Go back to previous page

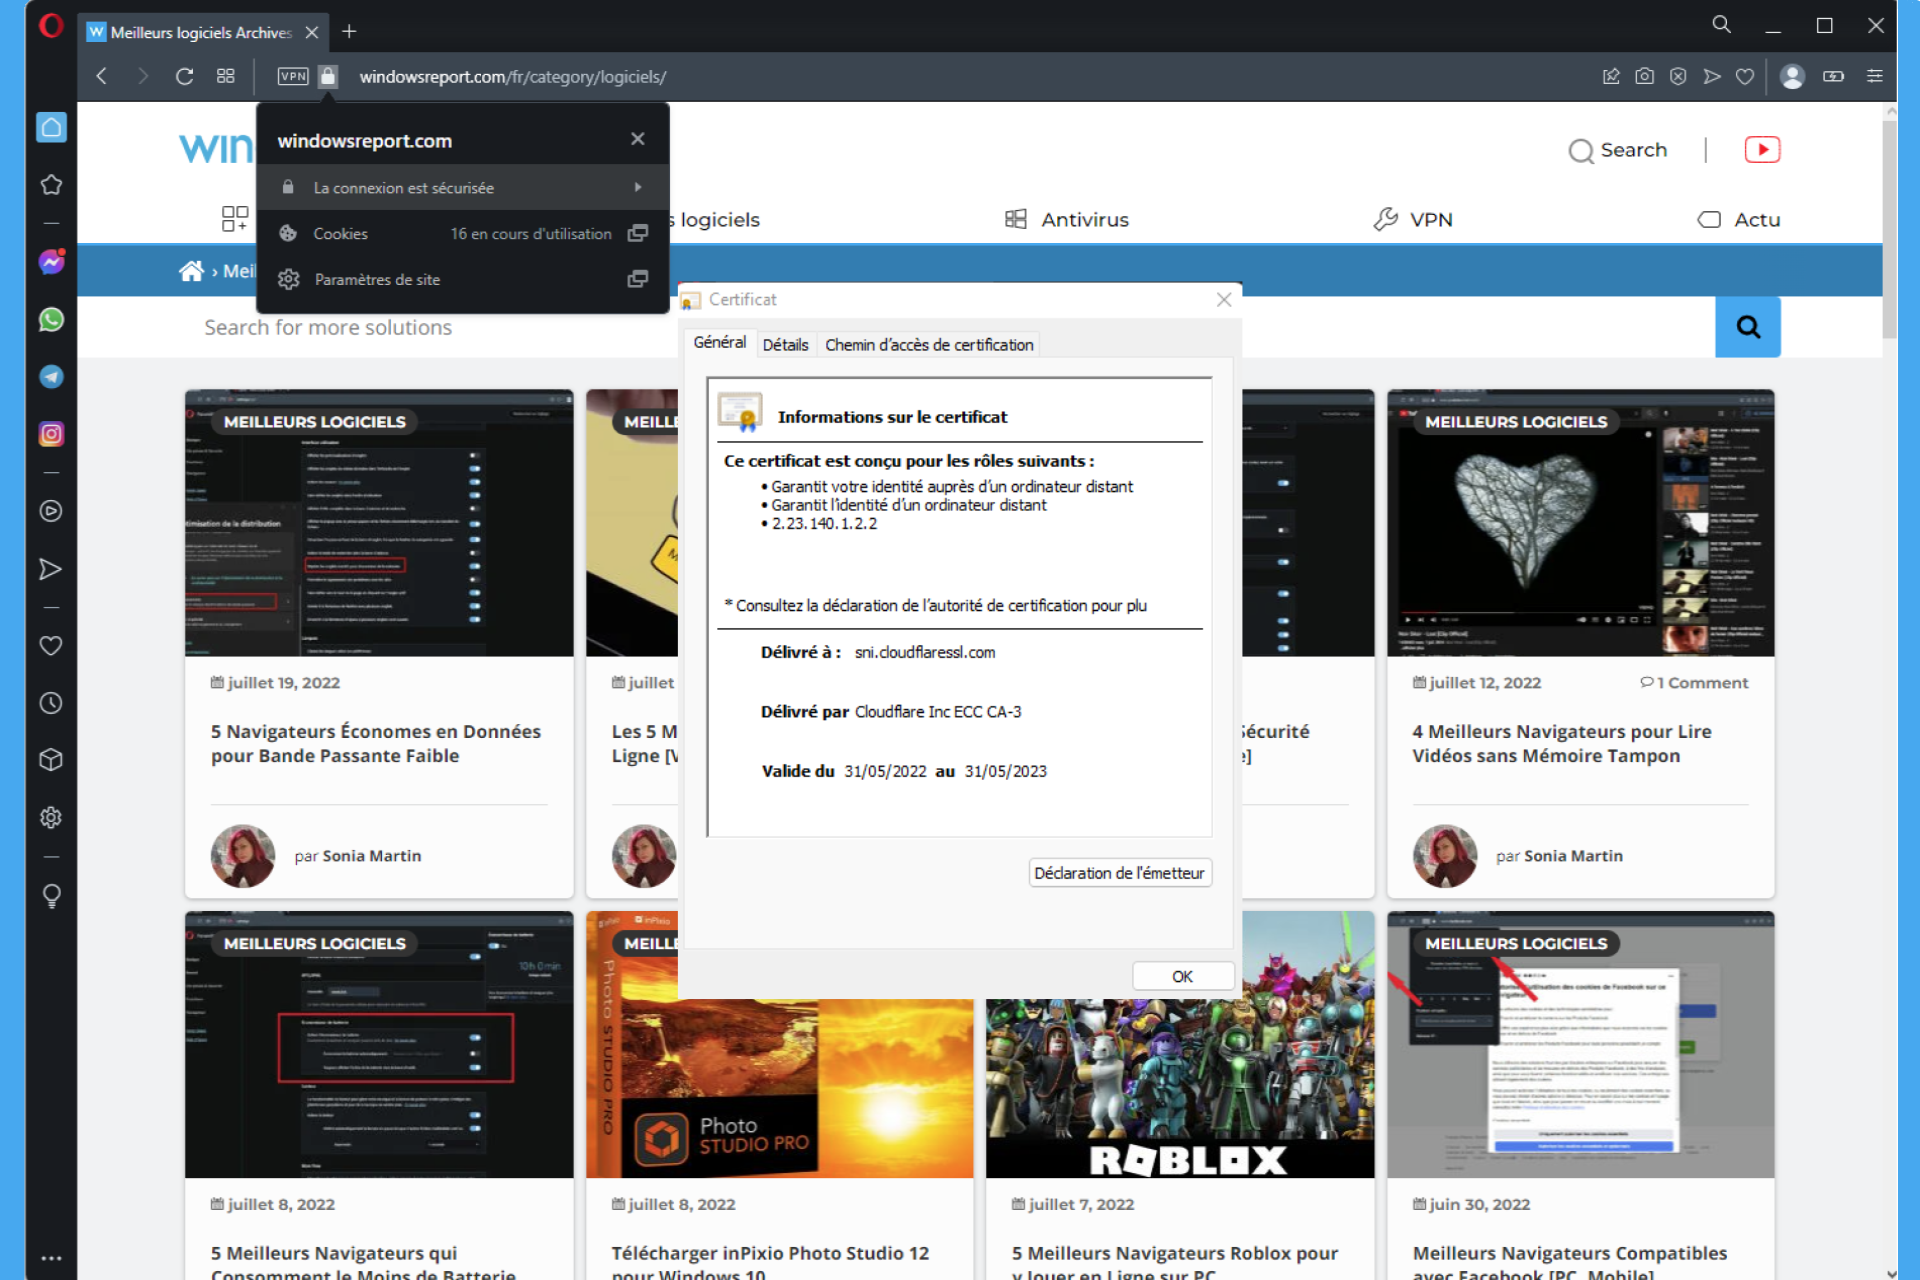coord(101,76)
